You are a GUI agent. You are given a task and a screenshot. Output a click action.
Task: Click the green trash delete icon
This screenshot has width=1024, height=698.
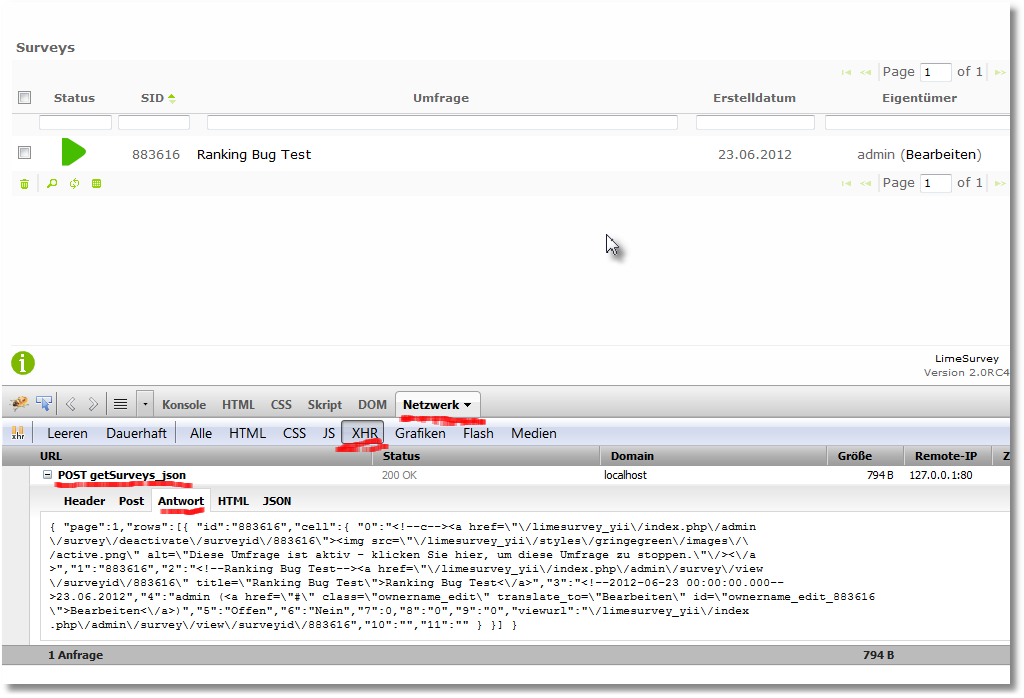point(24,184)
